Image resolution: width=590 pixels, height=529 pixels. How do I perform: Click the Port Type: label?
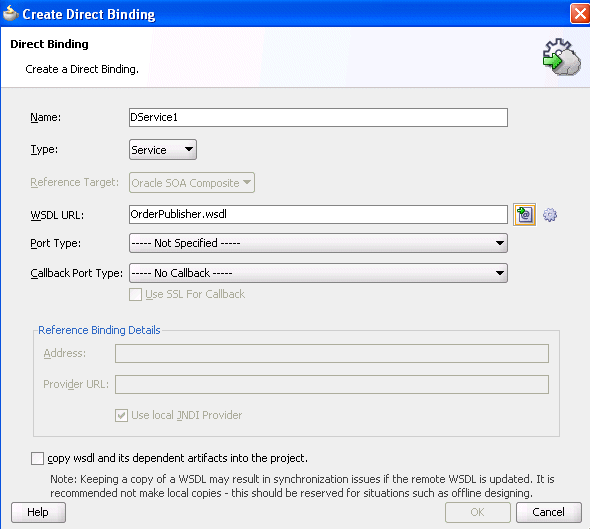click(x=56, y=243)
